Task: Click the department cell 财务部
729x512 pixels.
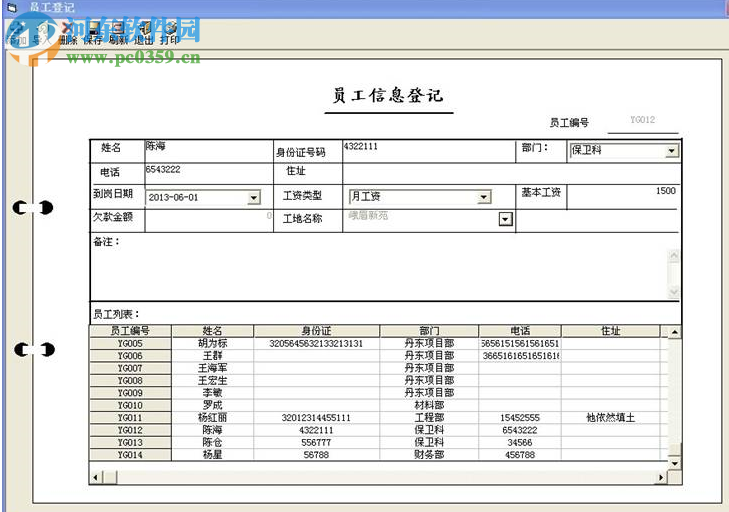Action: coord(429,455)
